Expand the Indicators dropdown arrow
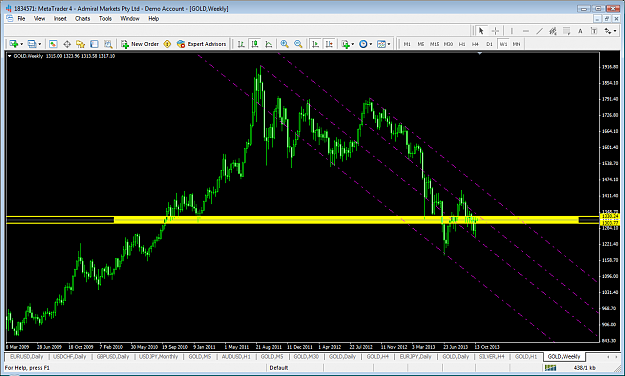This screenshot has height=376, width=625. [353, 44]
